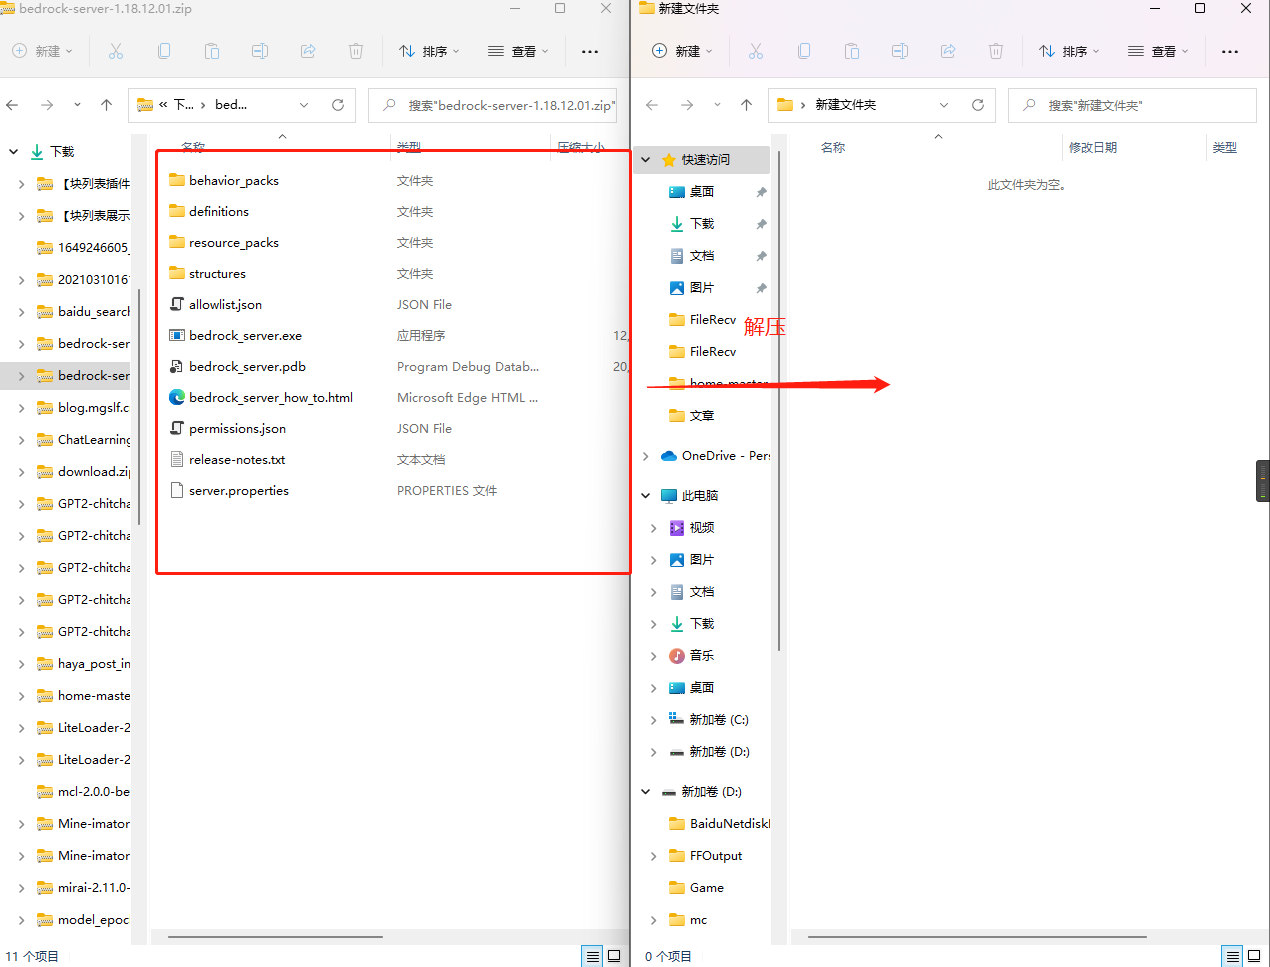Click horizontal scrollbar in left file list
Viewport: 1270px width, 967px height.
pyautogui.click(x=275, y=937)
